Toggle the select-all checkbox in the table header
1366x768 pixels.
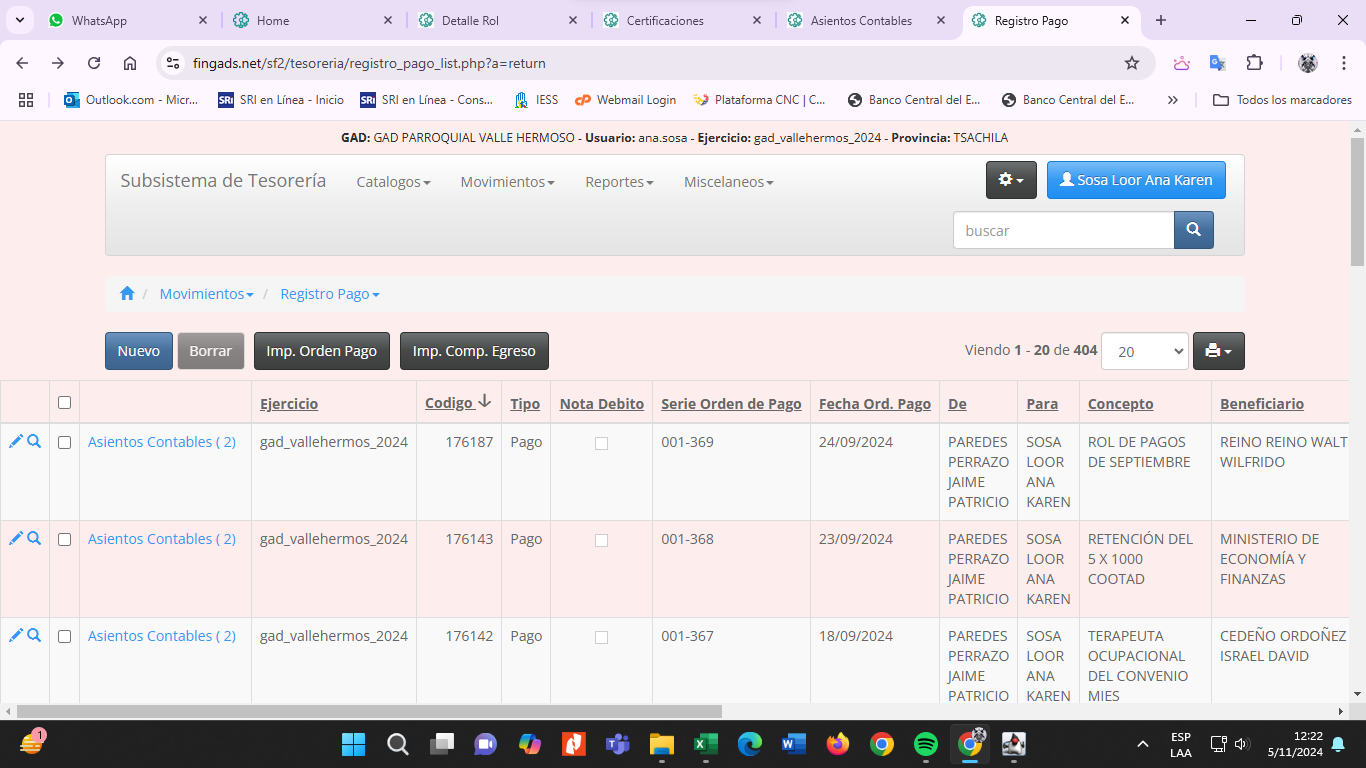point(65,403)
